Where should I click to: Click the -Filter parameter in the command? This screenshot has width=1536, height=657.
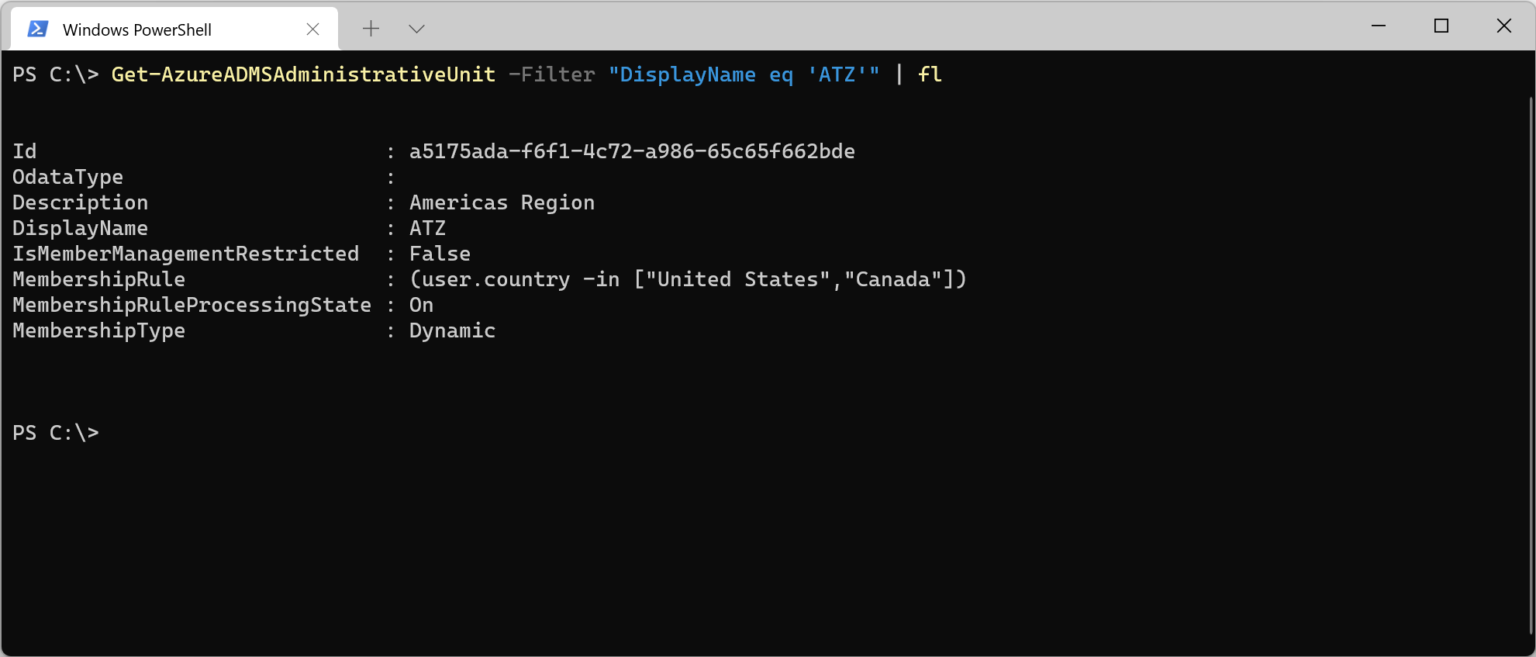click(x=552, y=75)
